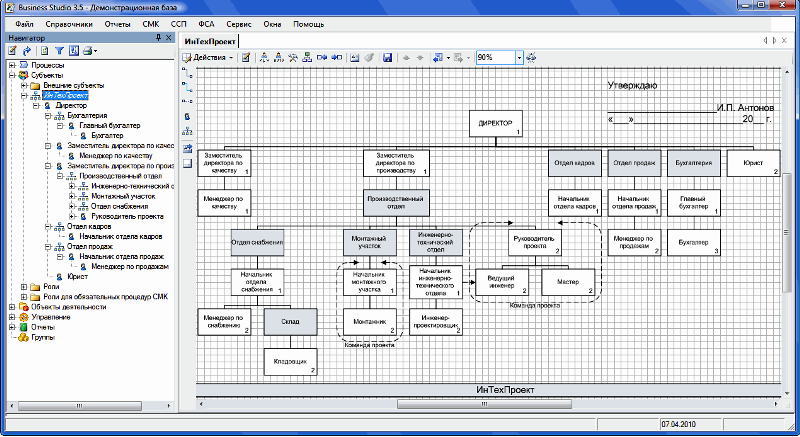Select the department org-unit tool in vertical palette
Image resolution: width=800 pixels, height=437 pixels.
pos(187,132)
